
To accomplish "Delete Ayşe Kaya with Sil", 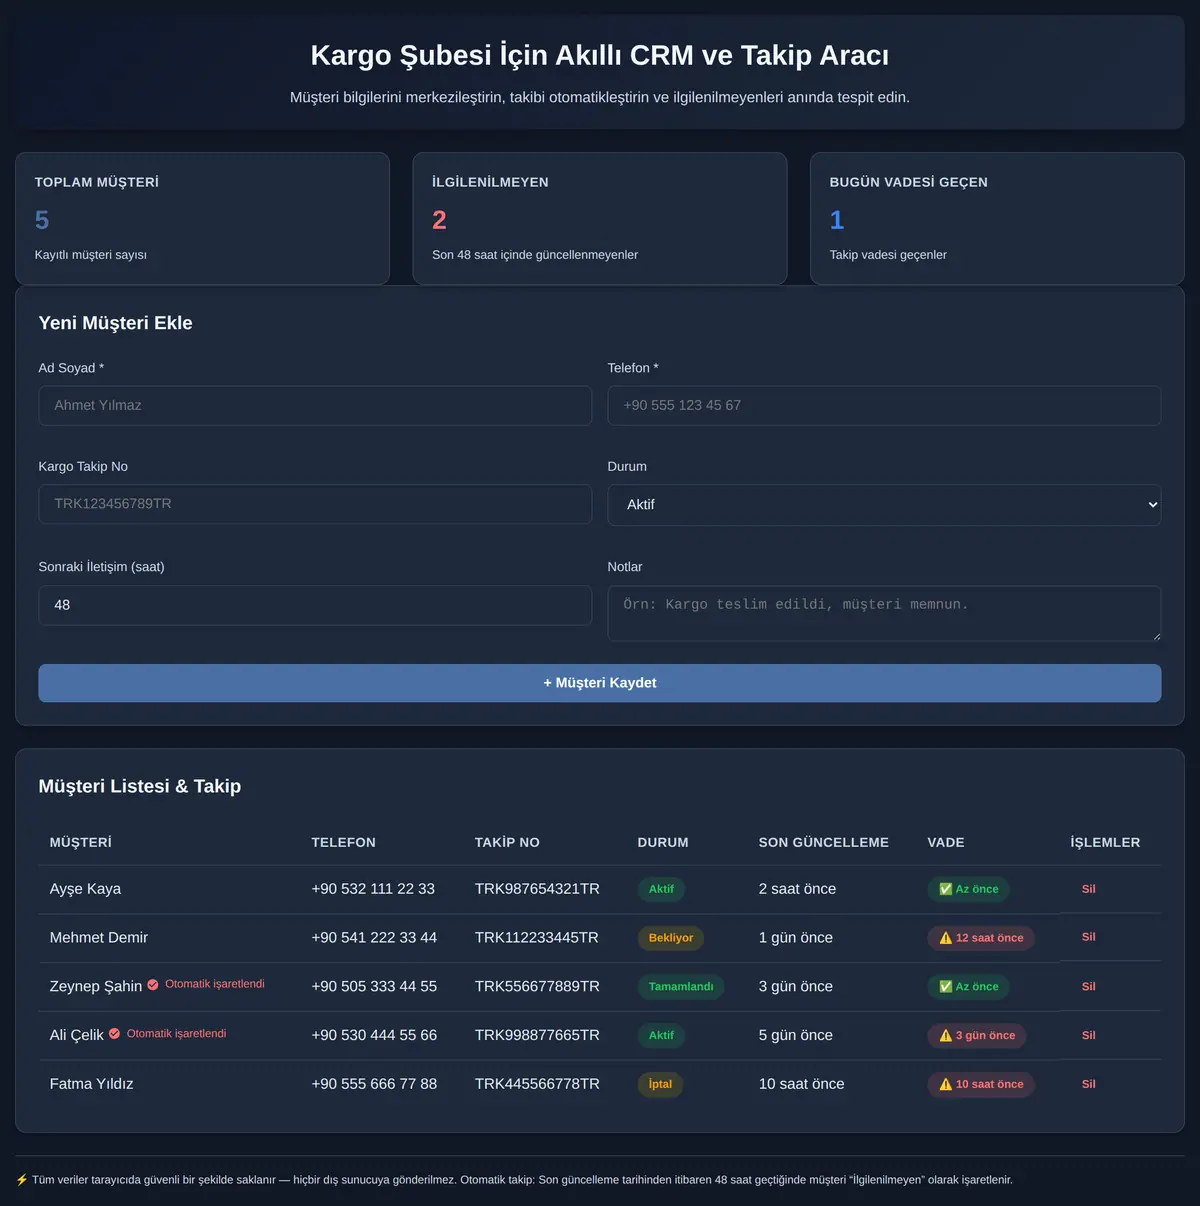I will pyautogui.click(x=1089, y=889).
